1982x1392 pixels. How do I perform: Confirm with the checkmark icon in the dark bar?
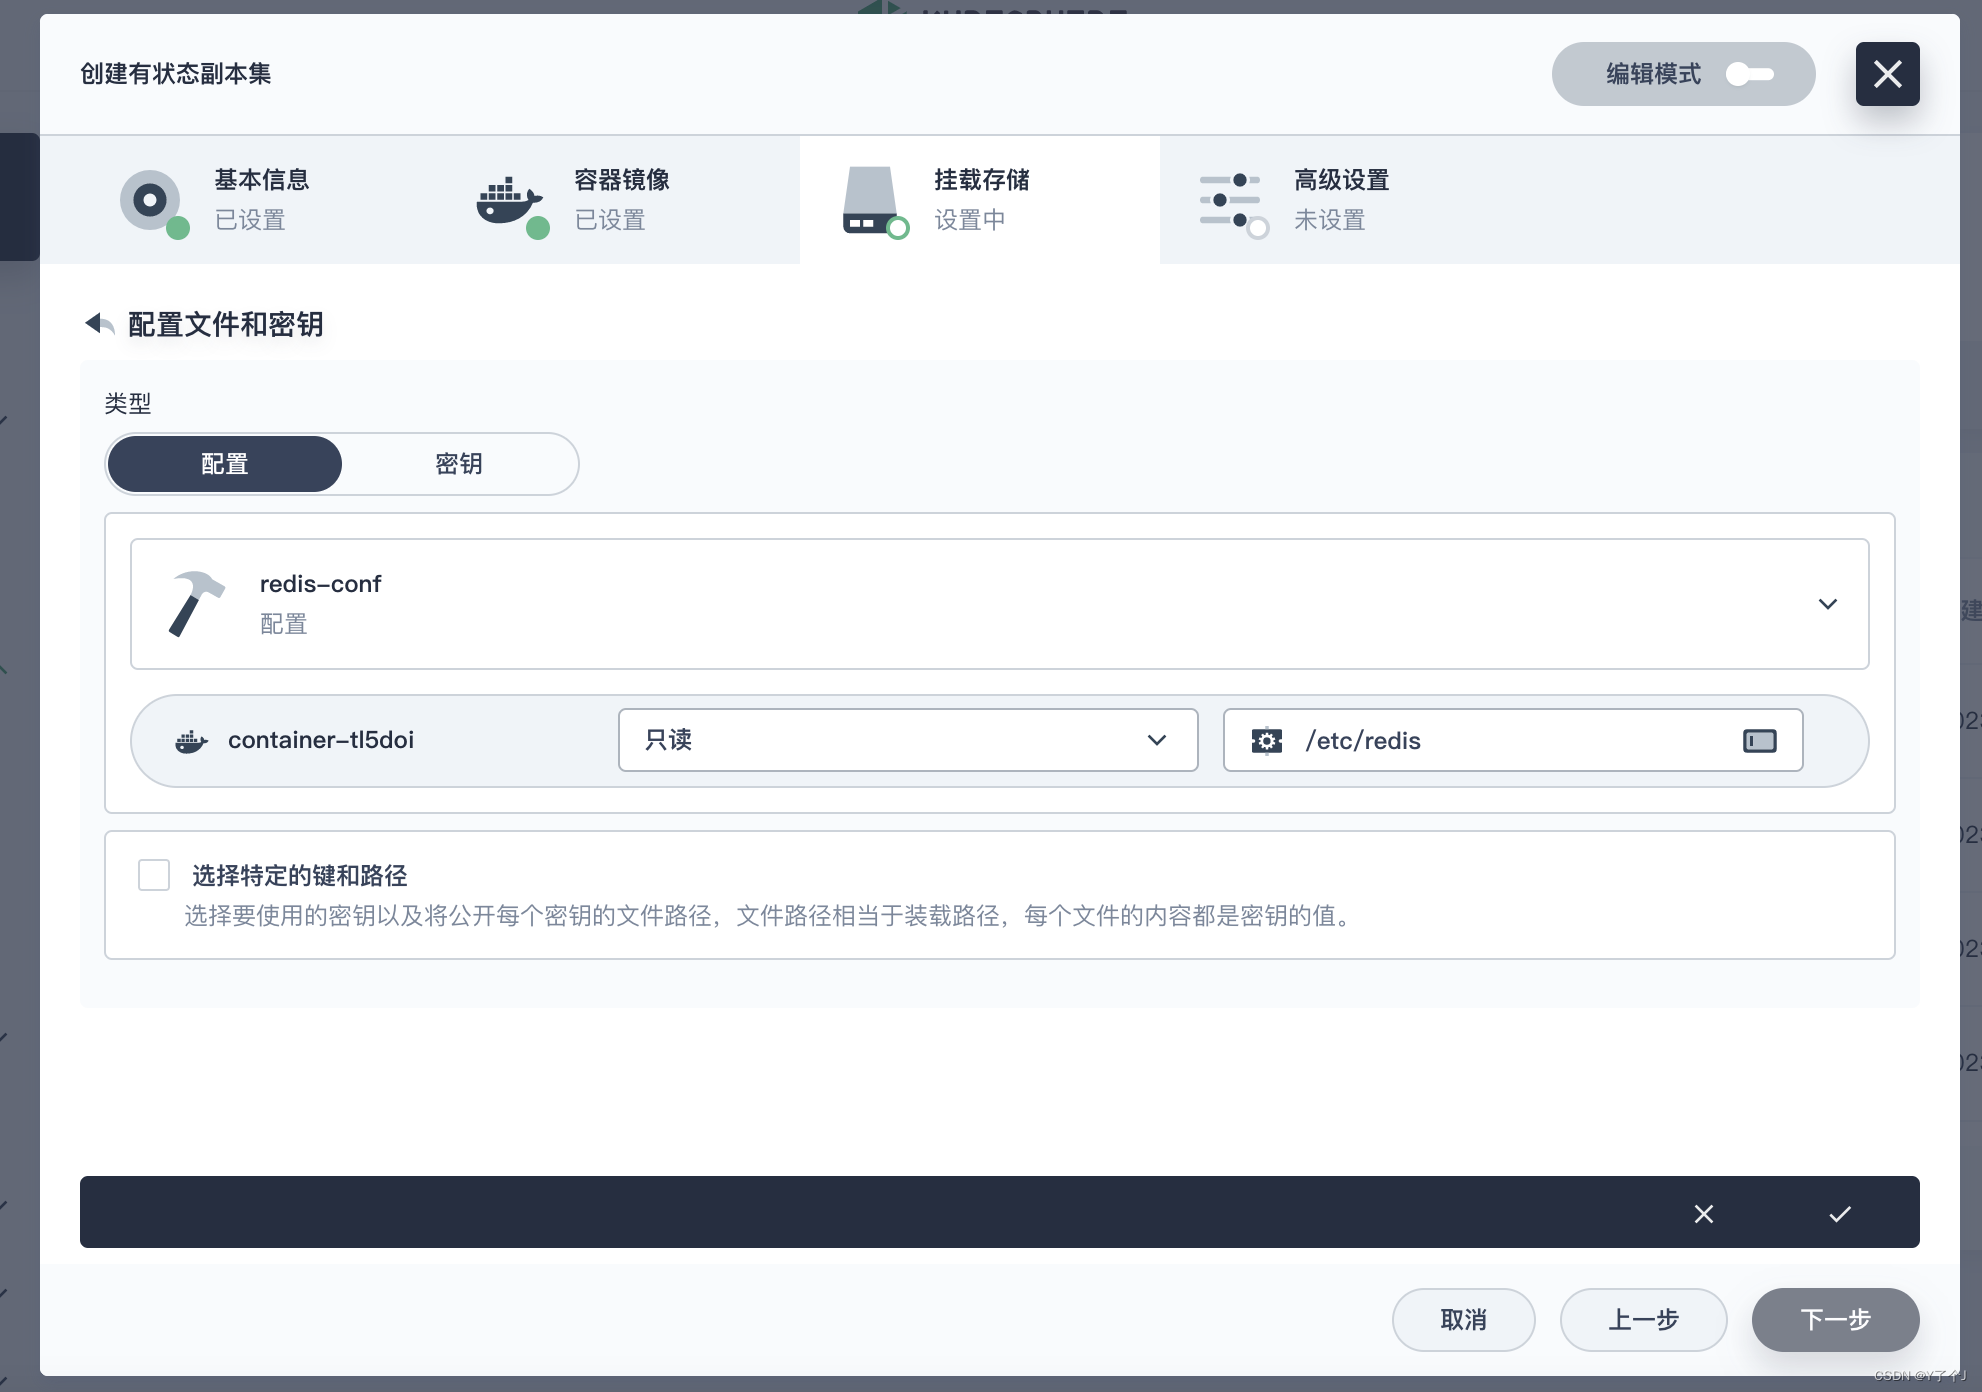pos(1840,1213)
